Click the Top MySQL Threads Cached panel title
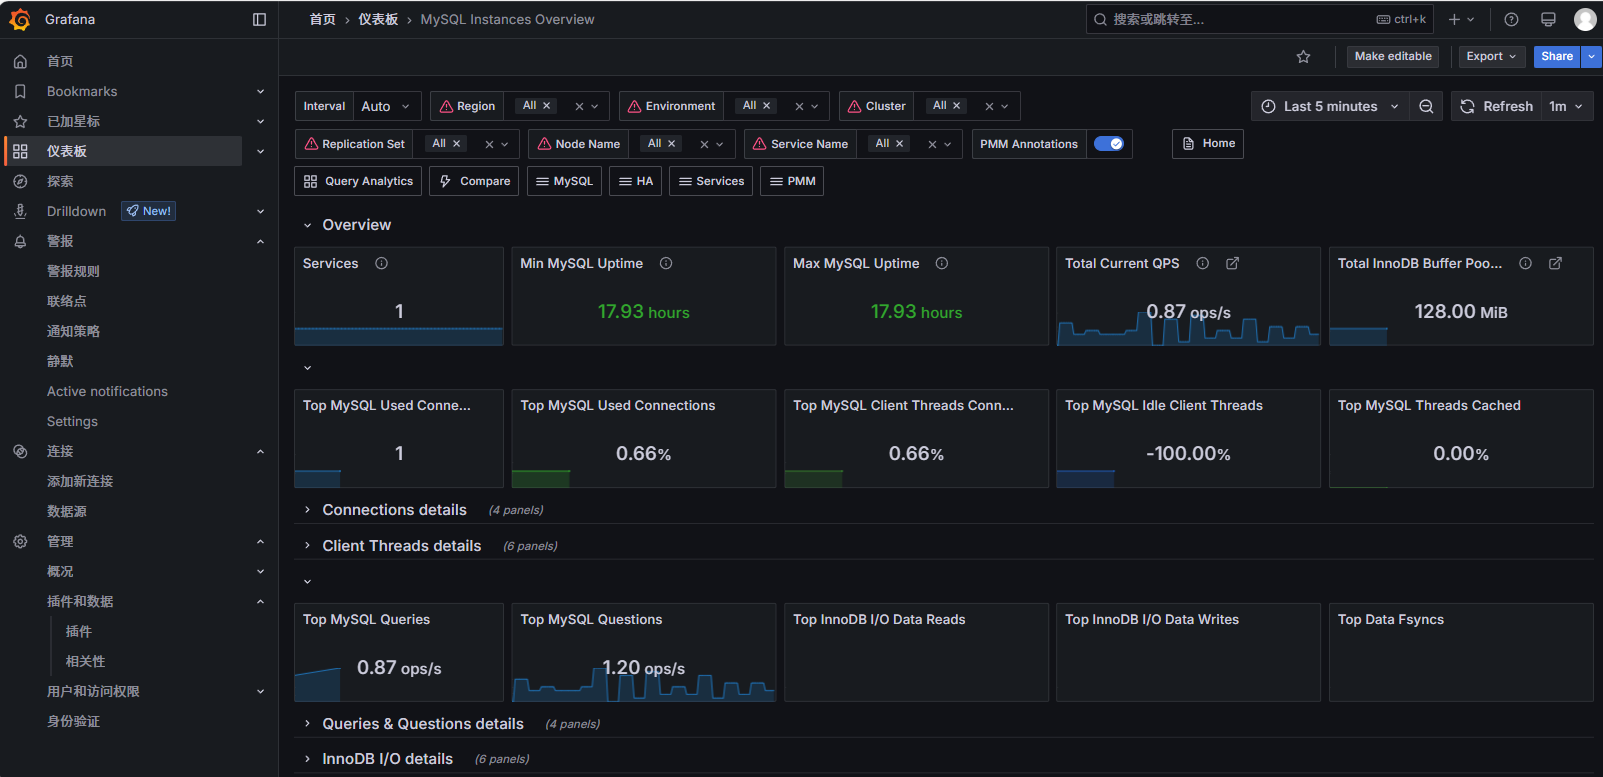 point(1429,405)
